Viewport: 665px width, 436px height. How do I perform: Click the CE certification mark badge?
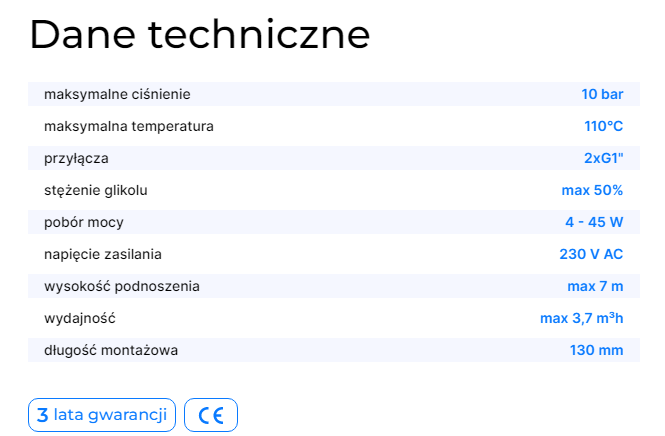coord(211,415)
